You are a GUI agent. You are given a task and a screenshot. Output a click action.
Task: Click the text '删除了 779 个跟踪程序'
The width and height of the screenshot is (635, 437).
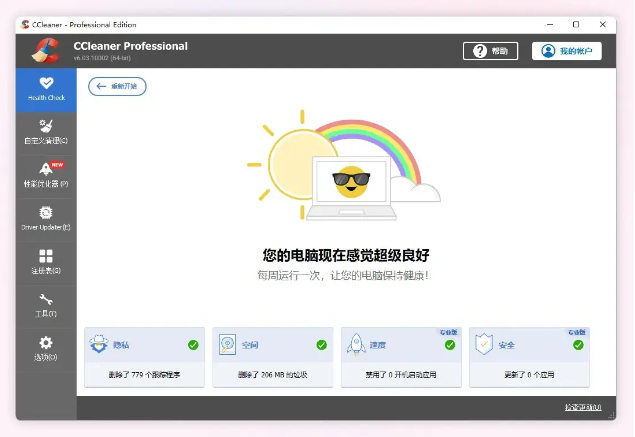[144, 375]
